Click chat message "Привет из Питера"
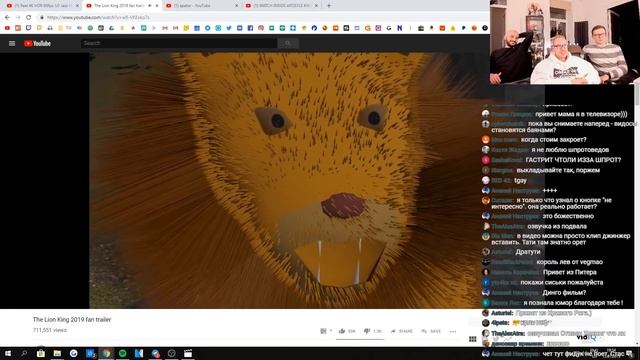Viewport: 640px width, 360px height. [x=570, y=272]
